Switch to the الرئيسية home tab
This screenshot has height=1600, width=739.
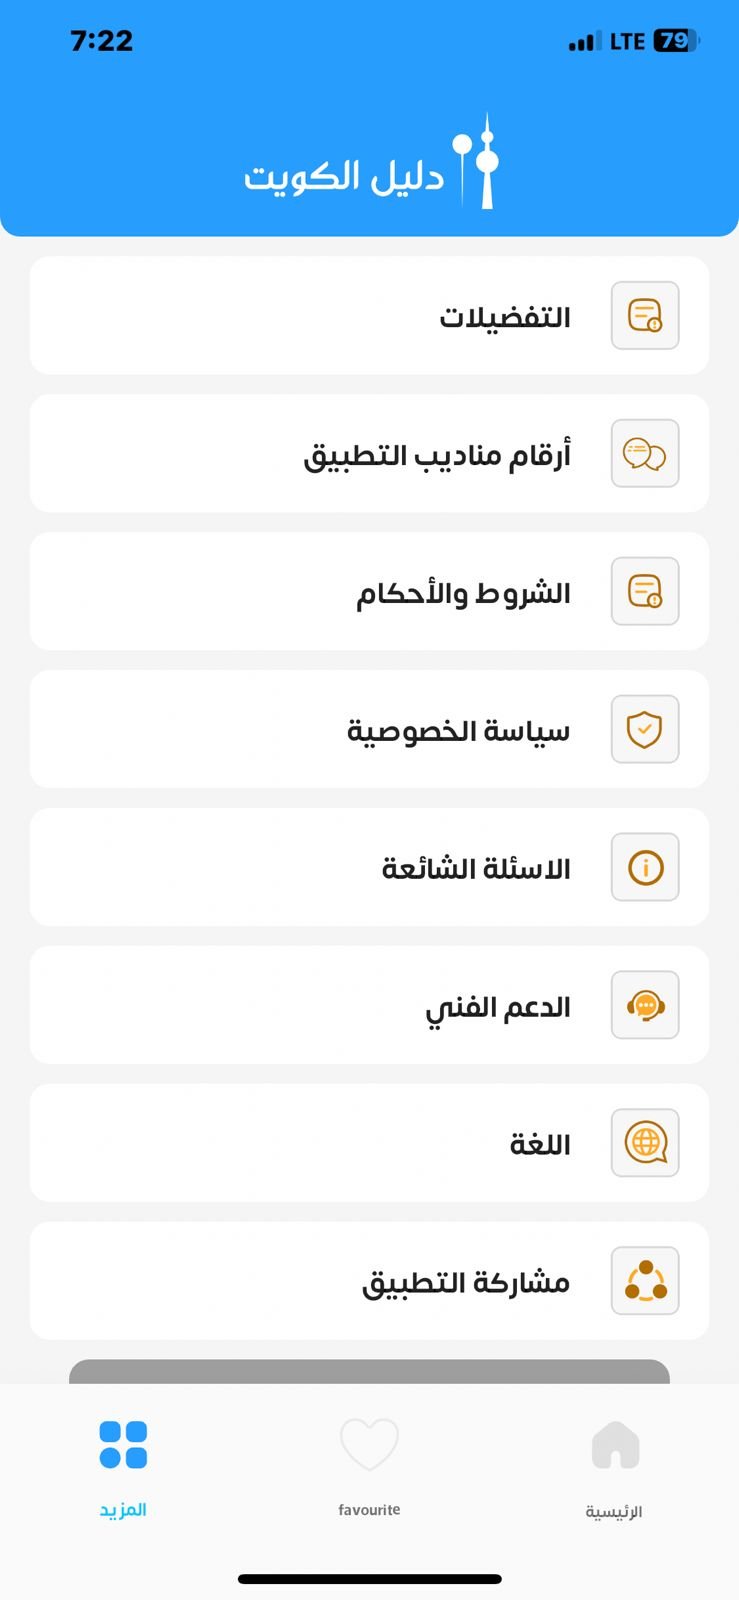[614, 1465]
